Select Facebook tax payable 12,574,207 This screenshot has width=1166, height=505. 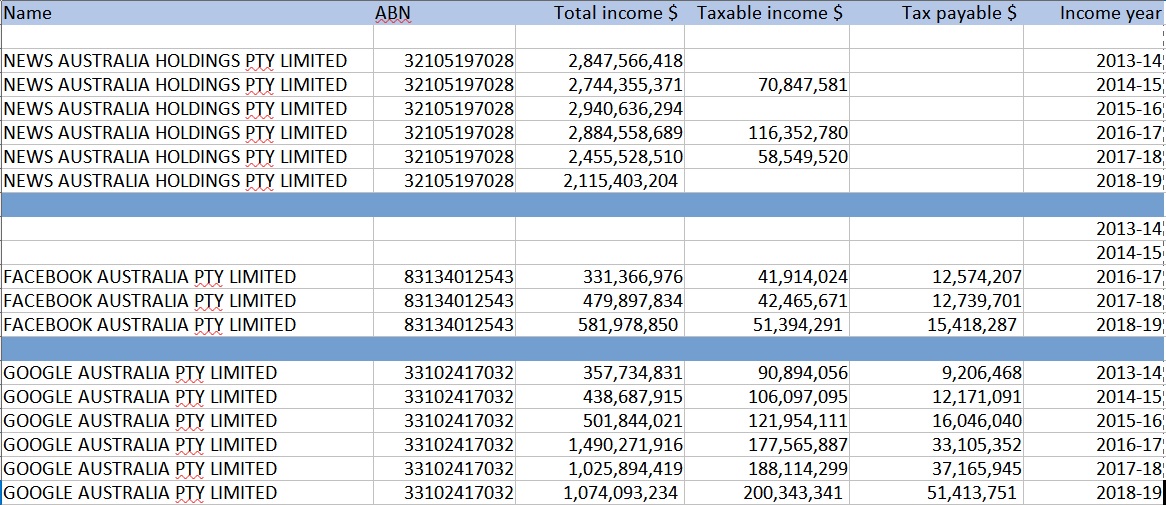(936, 277)
